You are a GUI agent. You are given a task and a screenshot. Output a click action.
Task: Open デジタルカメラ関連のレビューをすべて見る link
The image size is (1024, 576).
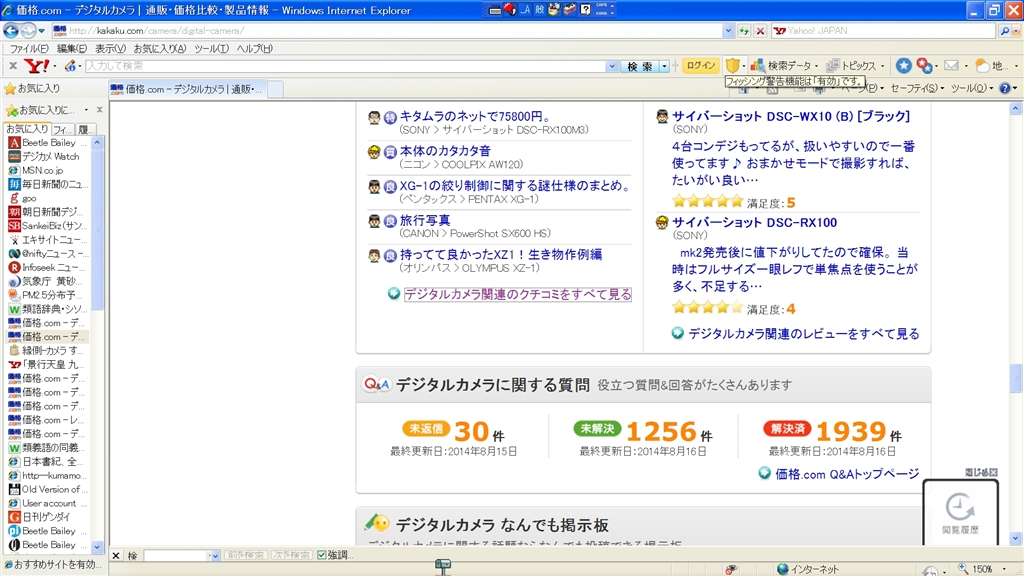tap(803, 334)
